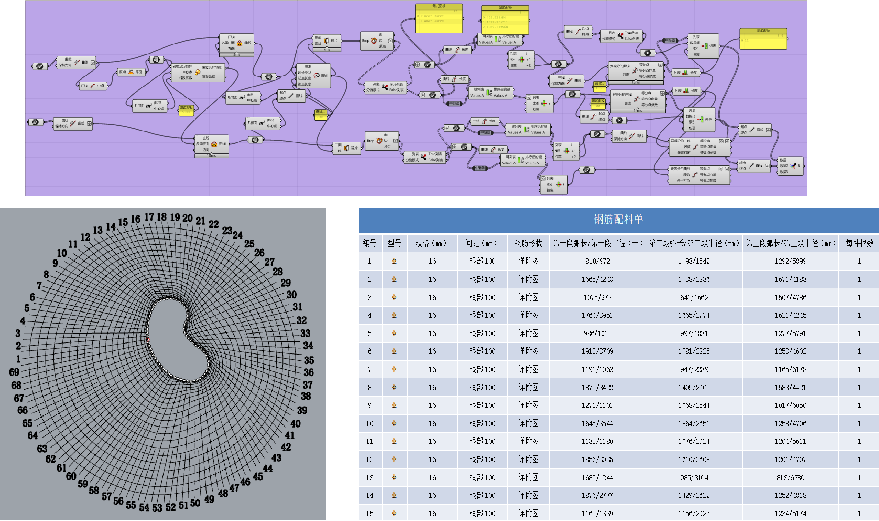Select row number 14 in the table
The image size is (879, 521).
(369, 495)
